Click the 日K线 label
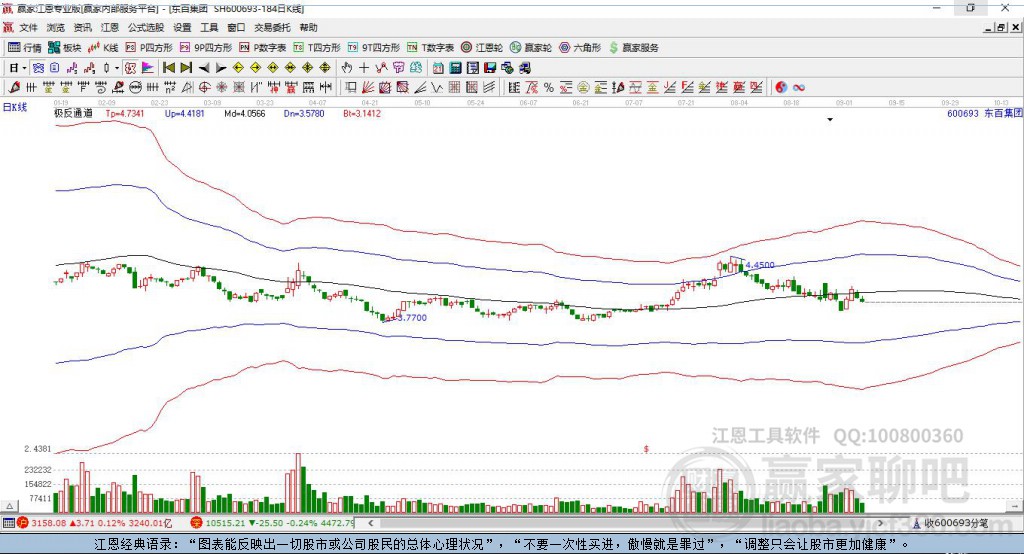 (x=15, y=107)
